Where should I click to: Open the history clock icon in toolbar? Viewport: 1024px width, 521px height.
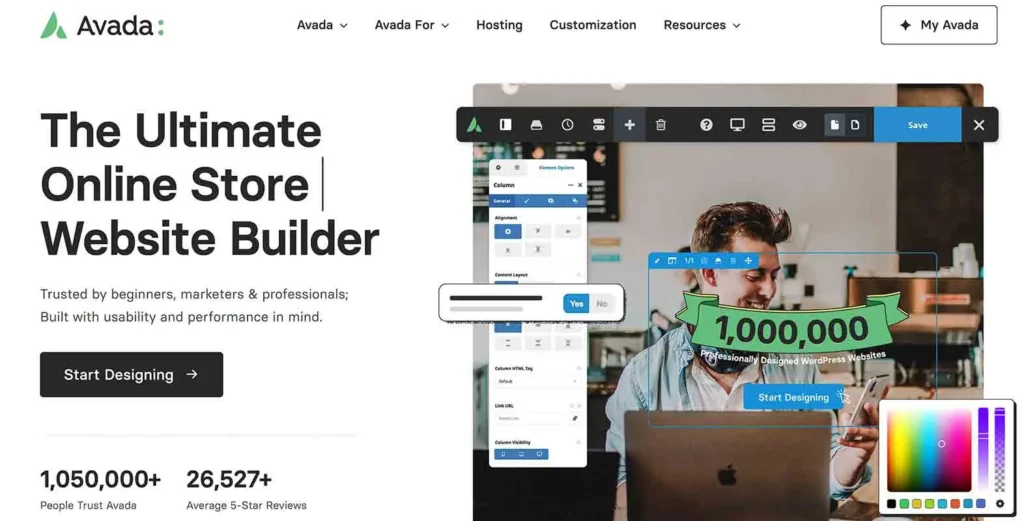[567, 125]
